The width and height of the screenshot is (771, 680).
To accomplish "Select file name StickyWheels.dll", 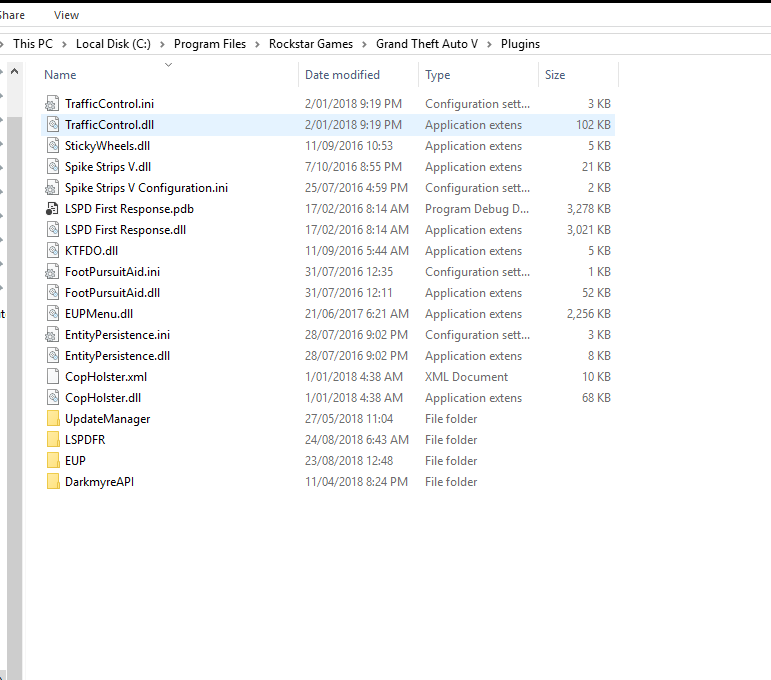I will point(107,146).
